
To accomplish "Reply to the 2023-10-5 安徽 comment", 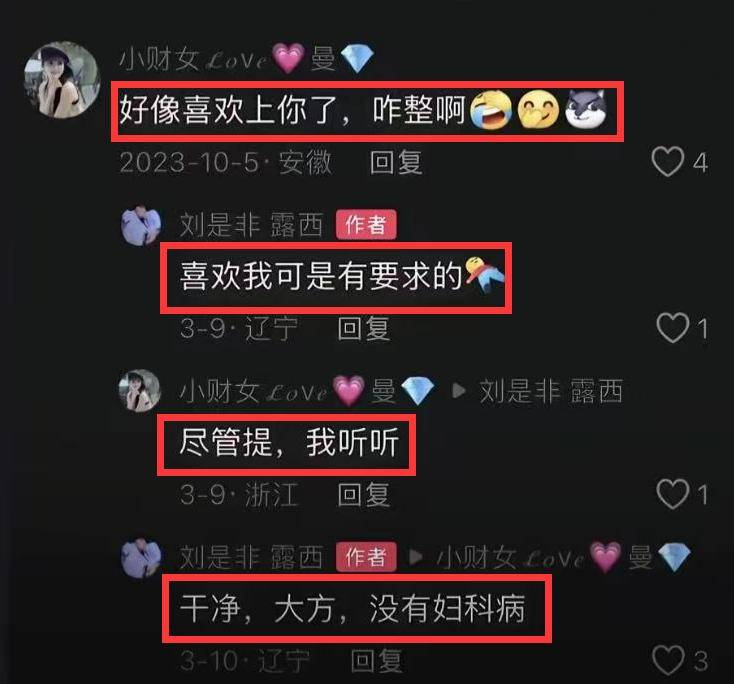I will tap(396, 162).
